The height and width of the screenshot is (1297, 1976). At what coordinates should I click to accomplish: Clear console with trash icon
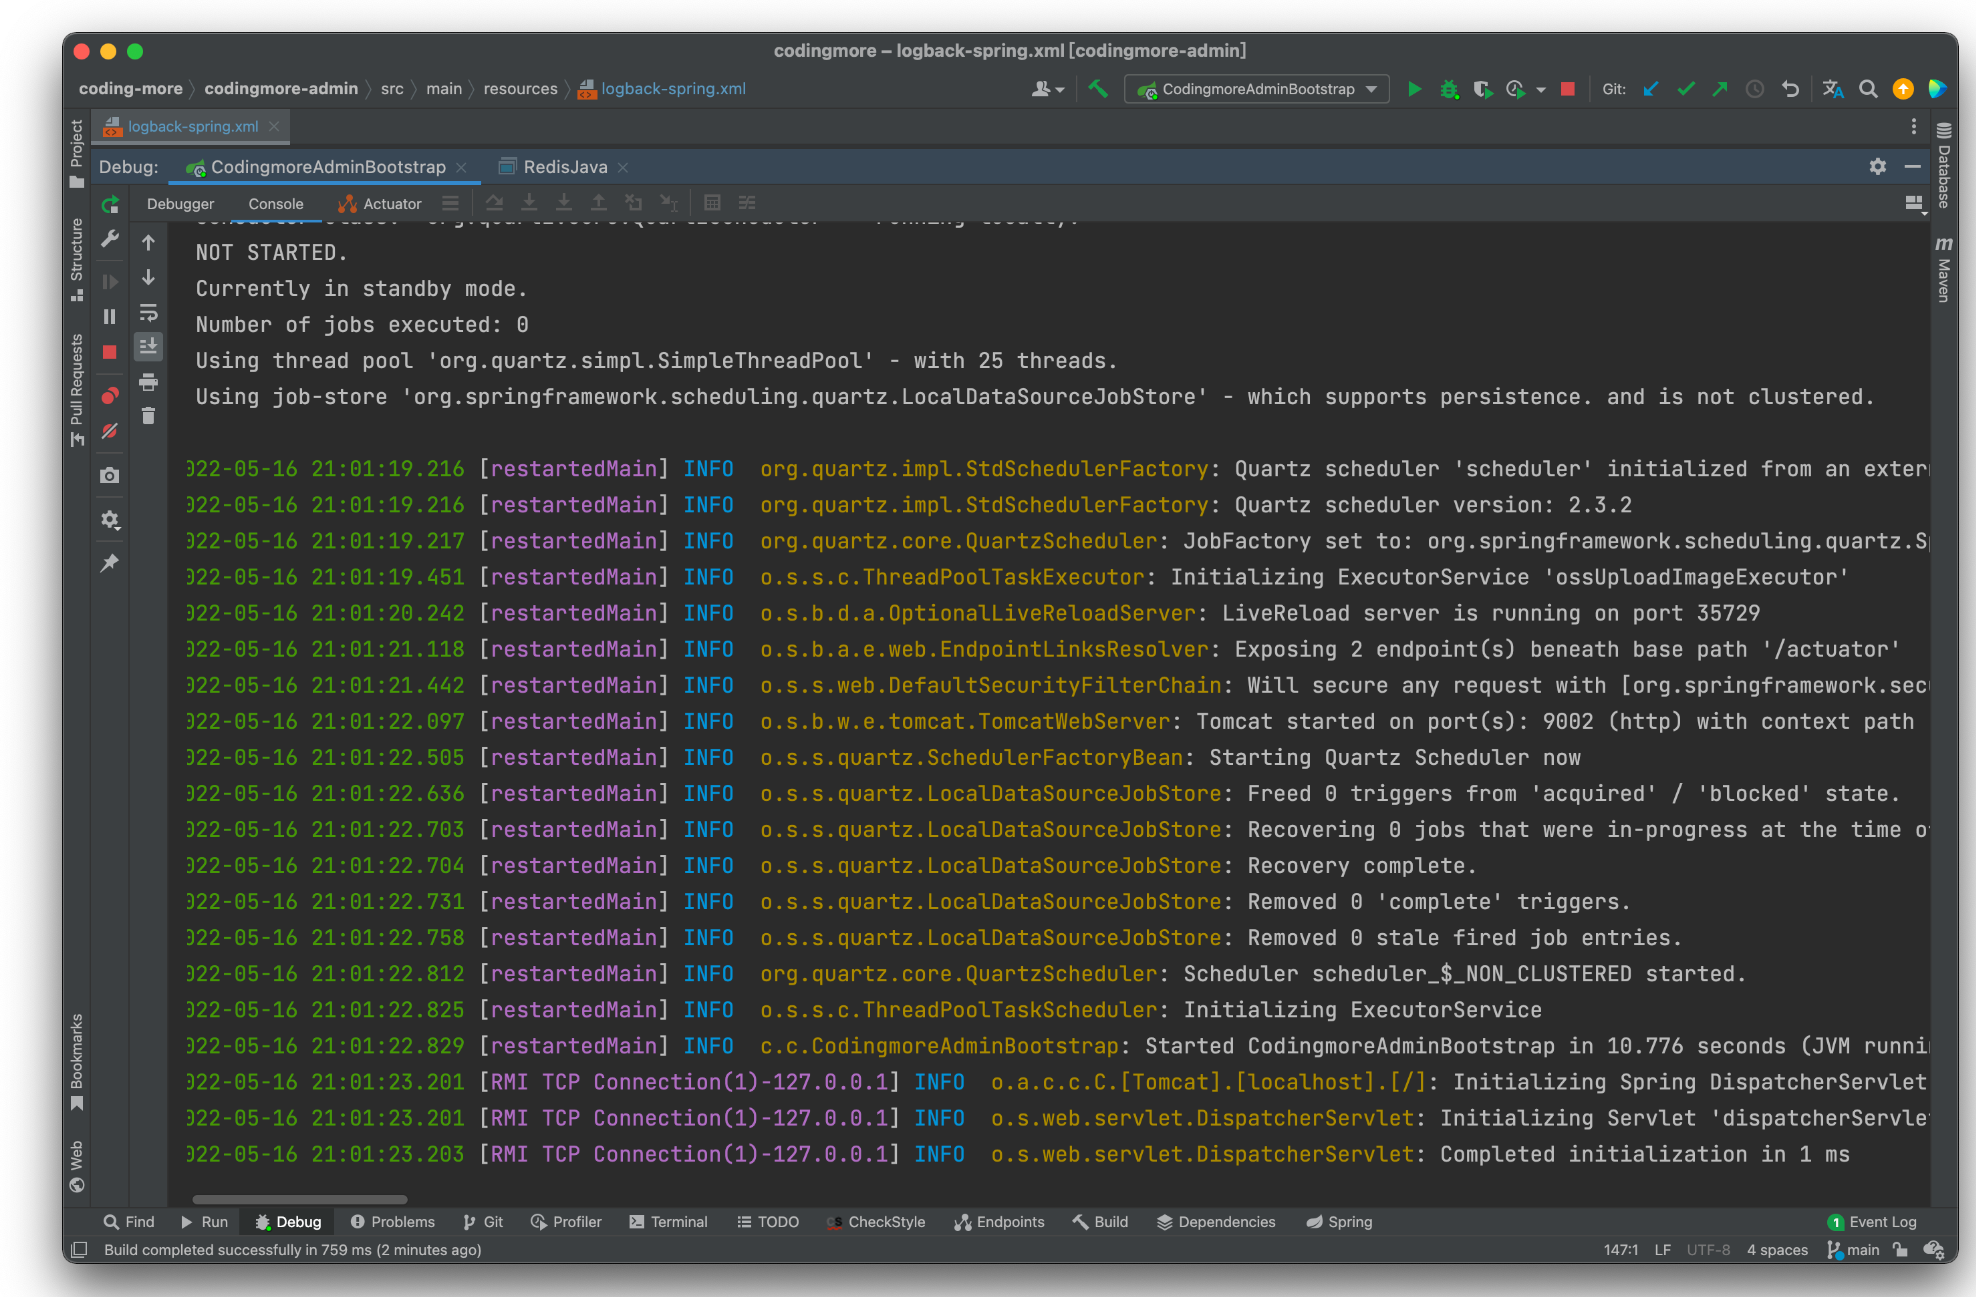tap(148, 416)
